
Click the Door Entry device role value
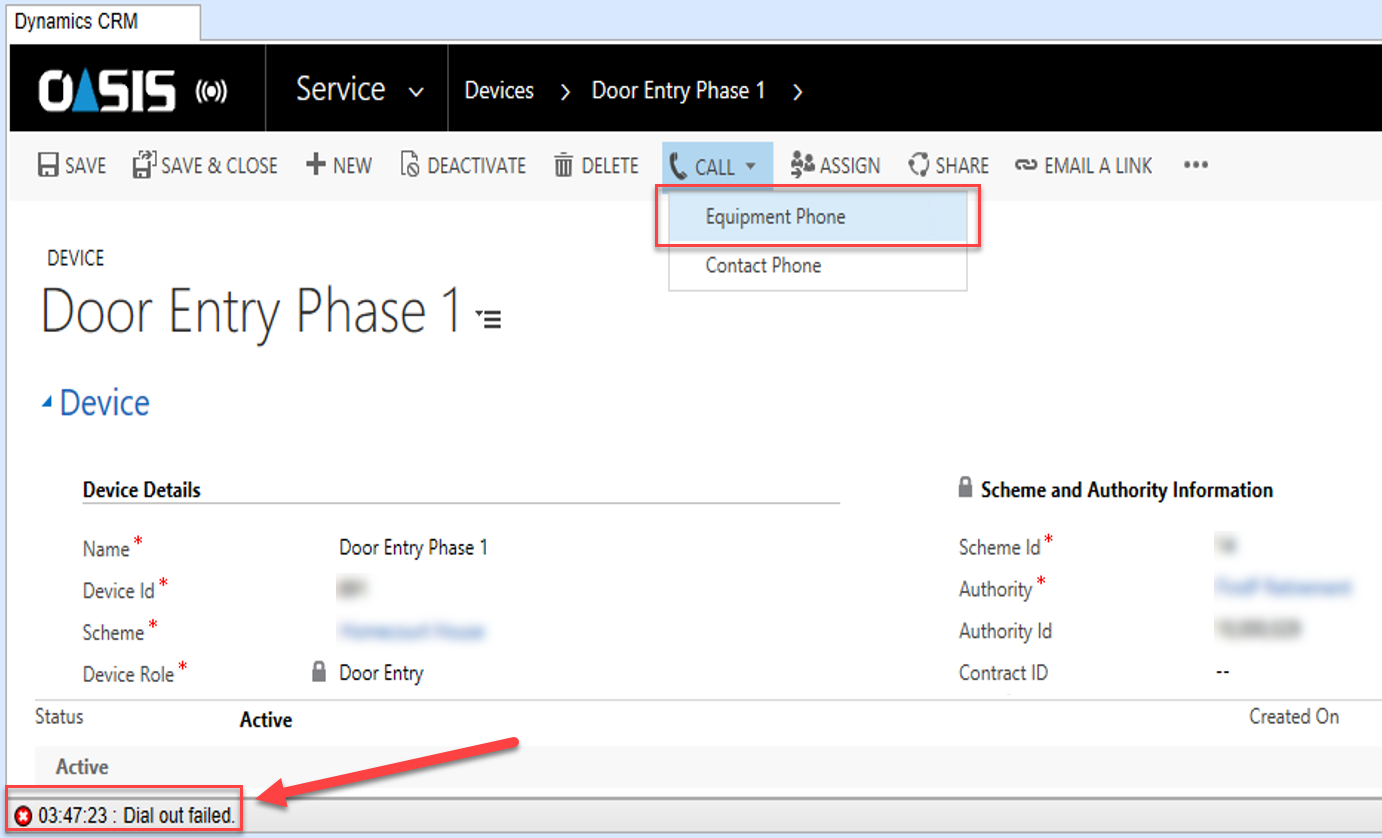[381, 673]
